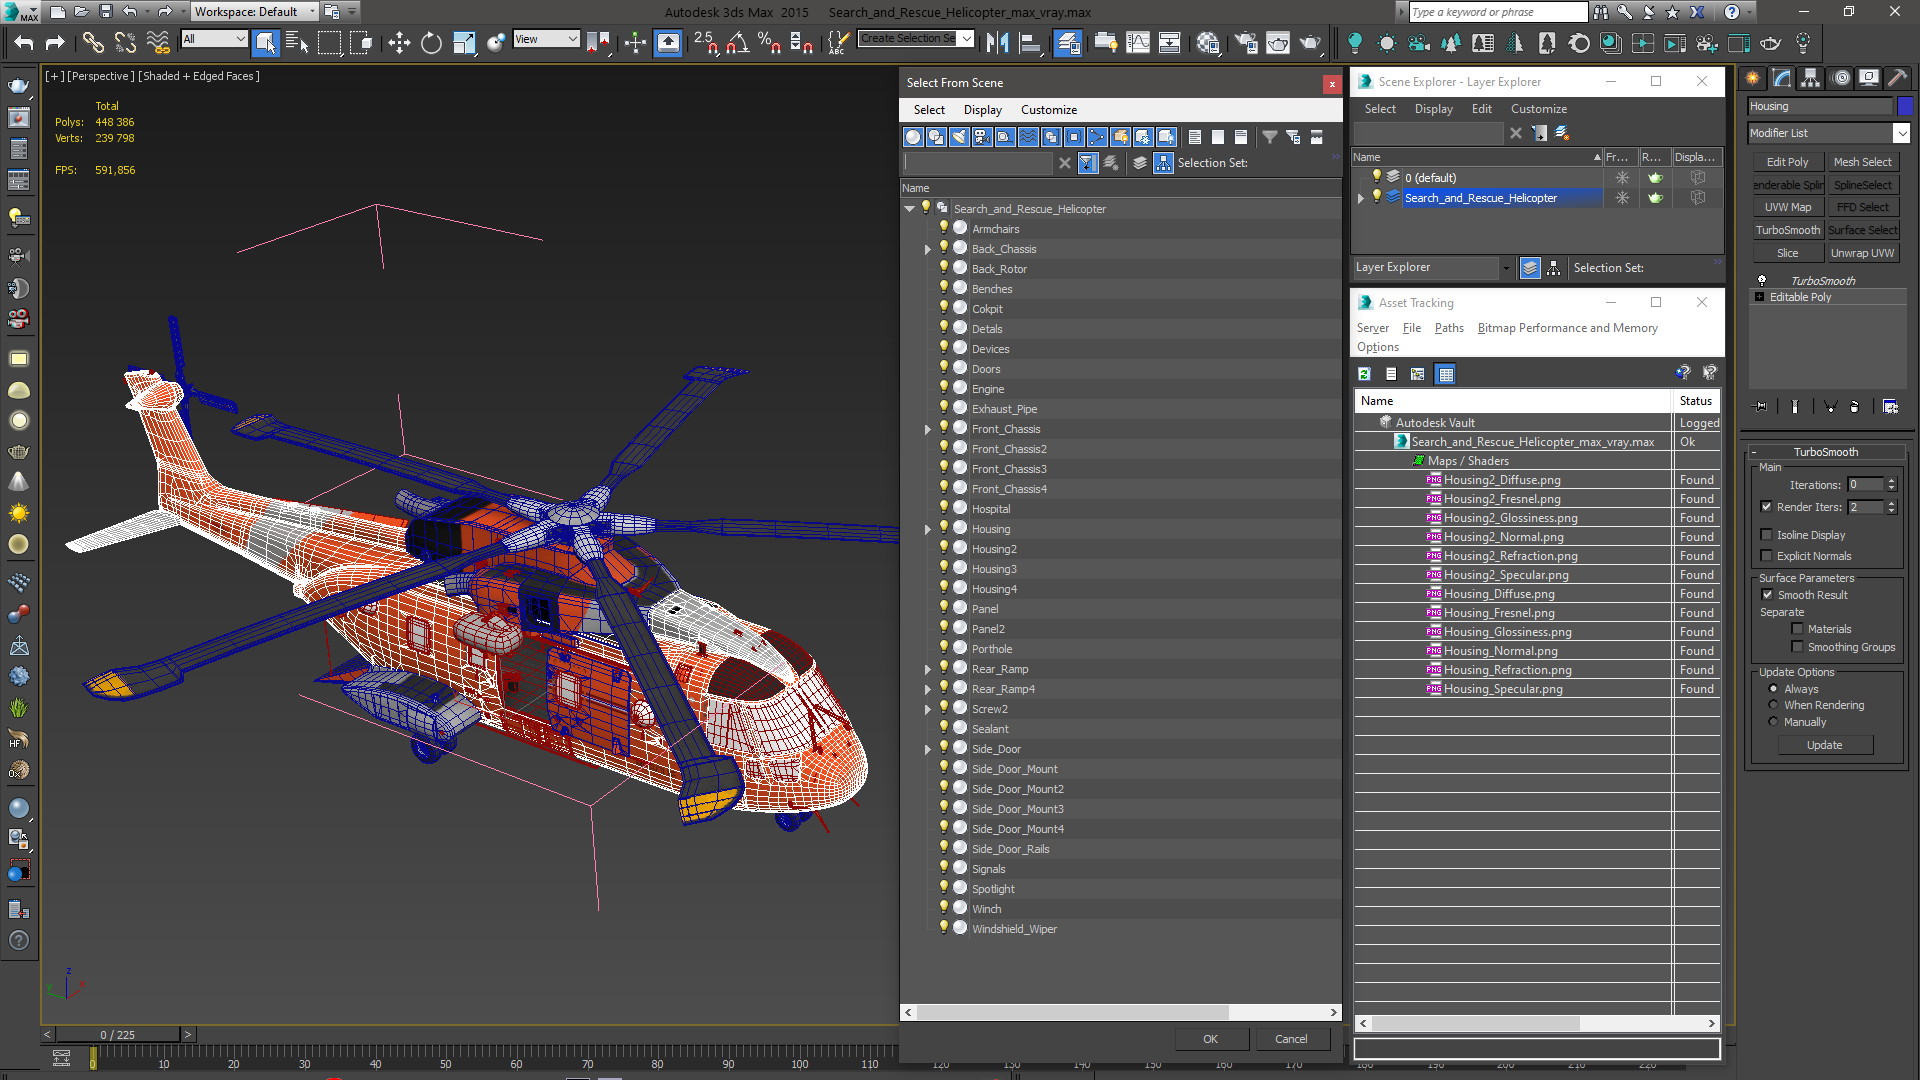The image size is (1920, 1080).
Task: Click the Render Setup teapot icon
Action: point(1246,43)
